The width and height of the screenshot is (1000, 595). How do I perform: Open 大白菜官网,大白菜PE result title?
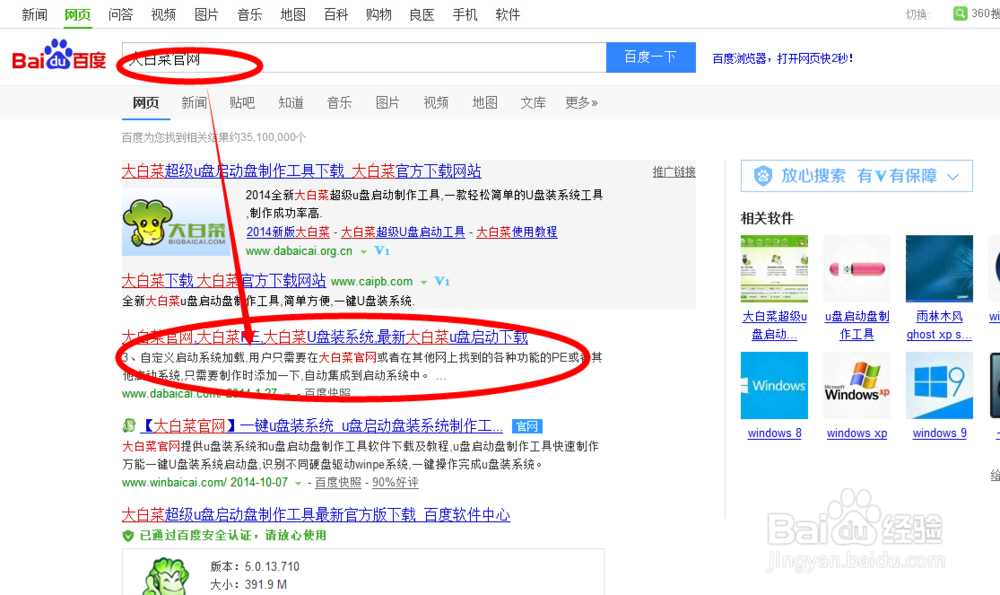click(325, 337)
